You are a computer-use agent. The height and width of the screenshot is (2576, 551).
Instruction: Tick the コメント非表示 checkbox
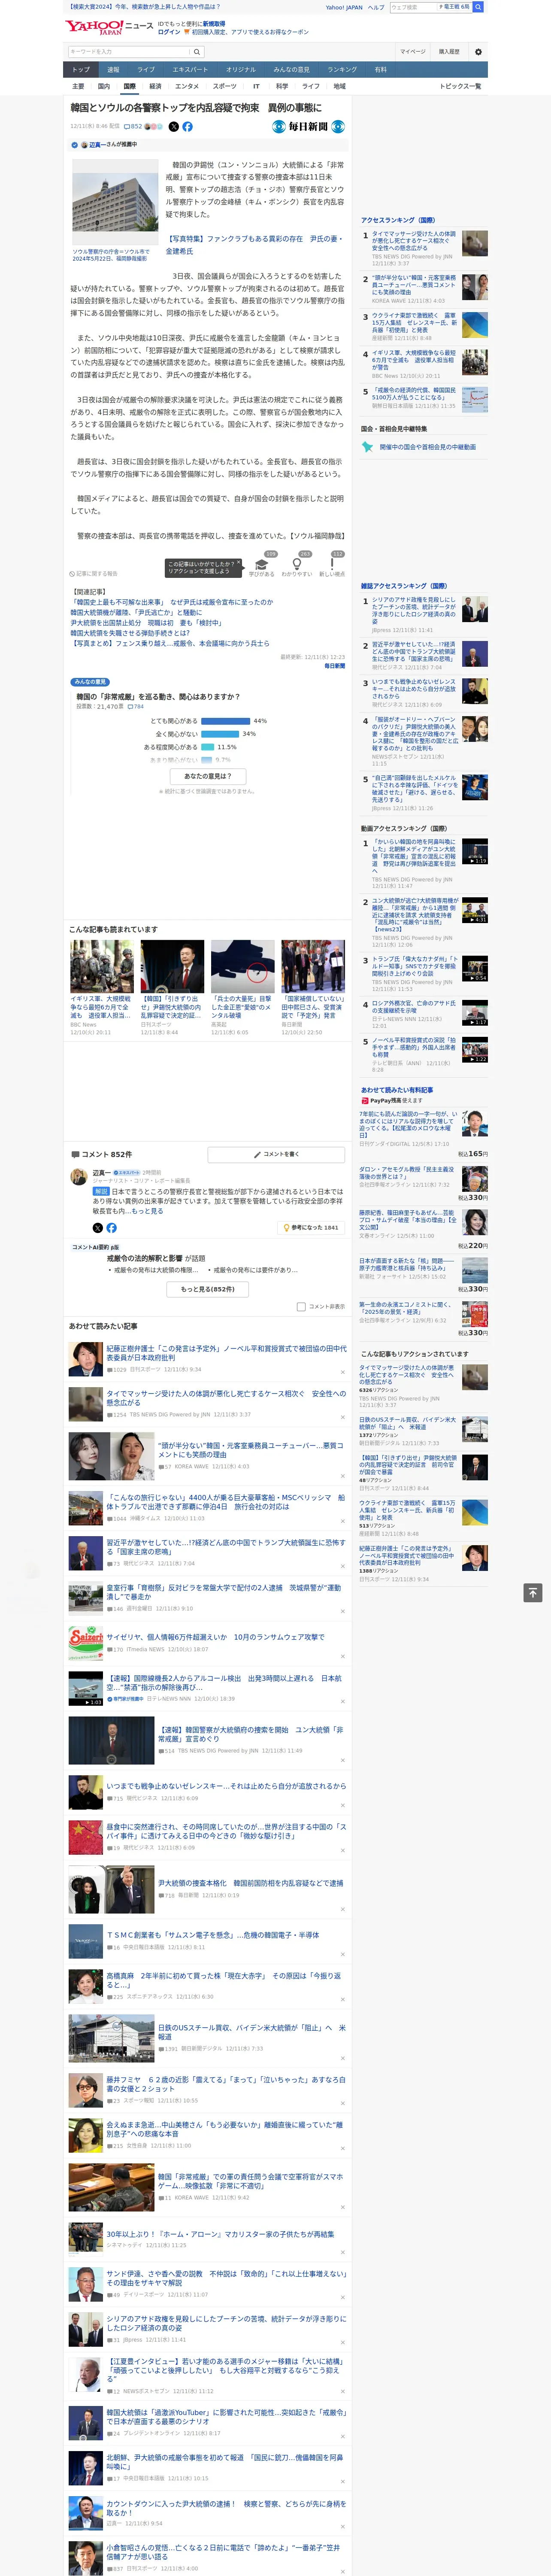[301, 1306]
